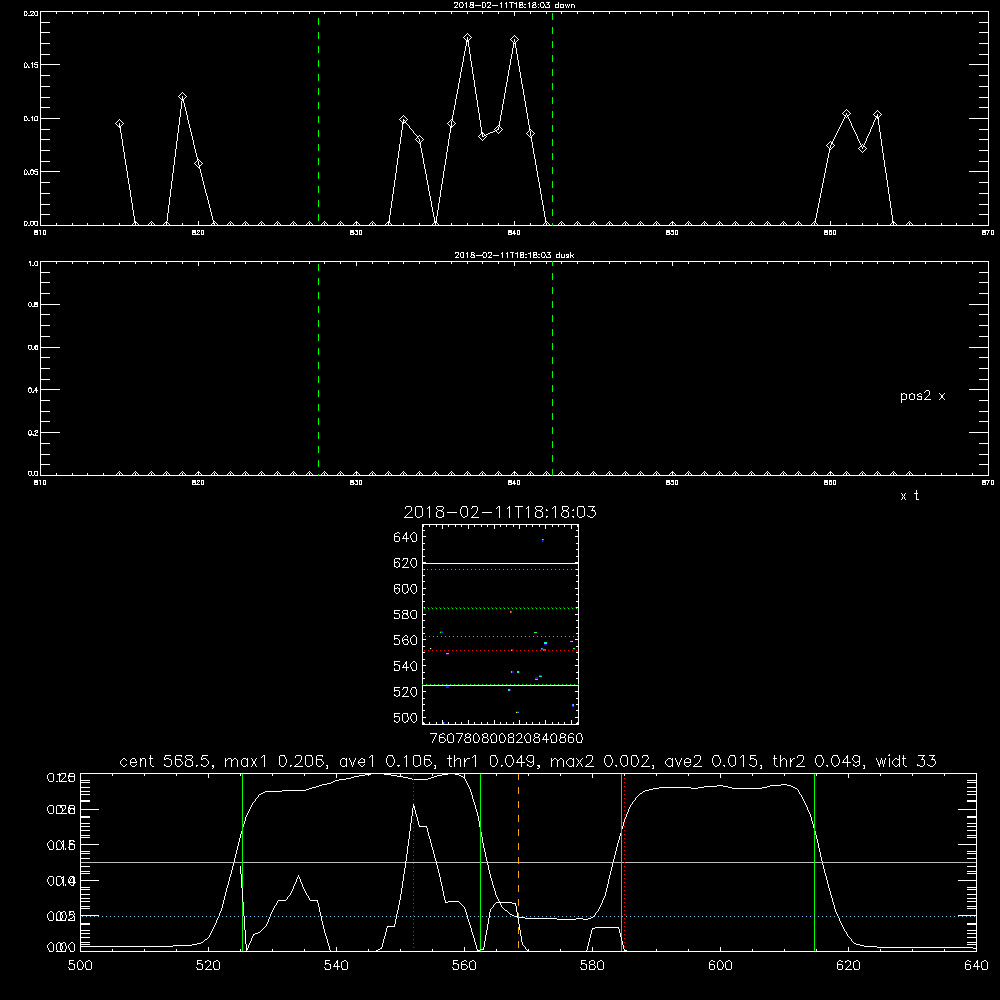
Task: Click the '600' y-axis label of scatter plot
Action: coord(406,589)
